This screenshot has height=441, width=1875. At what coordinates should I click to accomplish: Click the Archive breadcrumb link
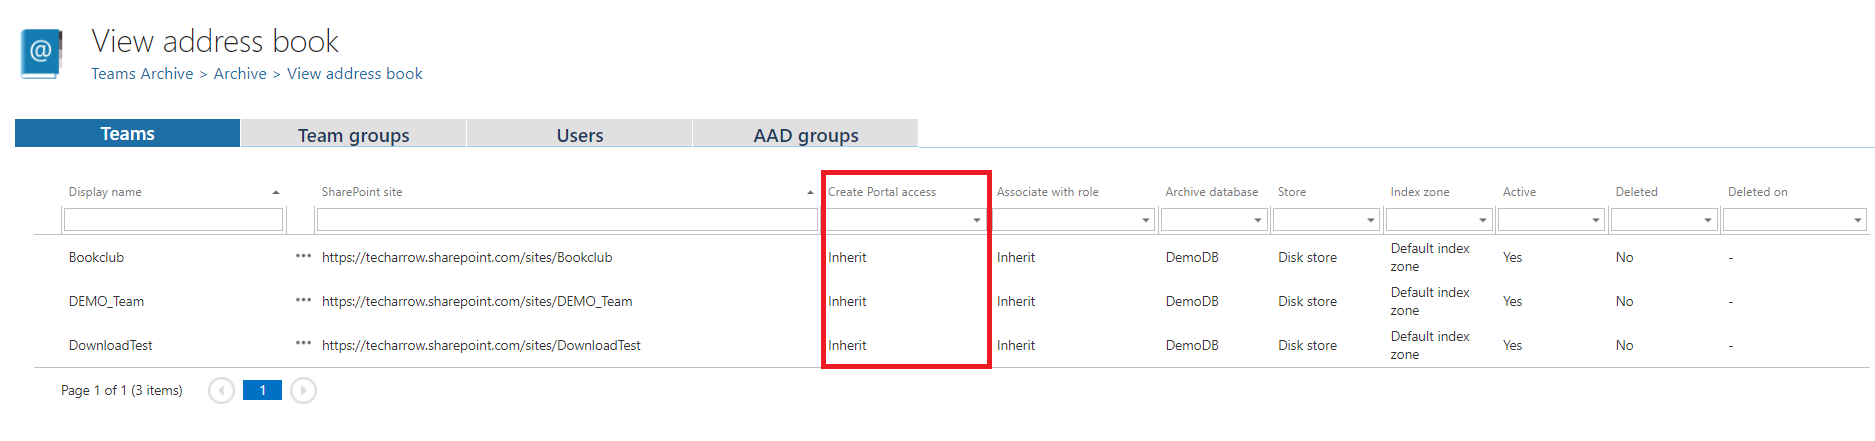click(x=240, y=74)
